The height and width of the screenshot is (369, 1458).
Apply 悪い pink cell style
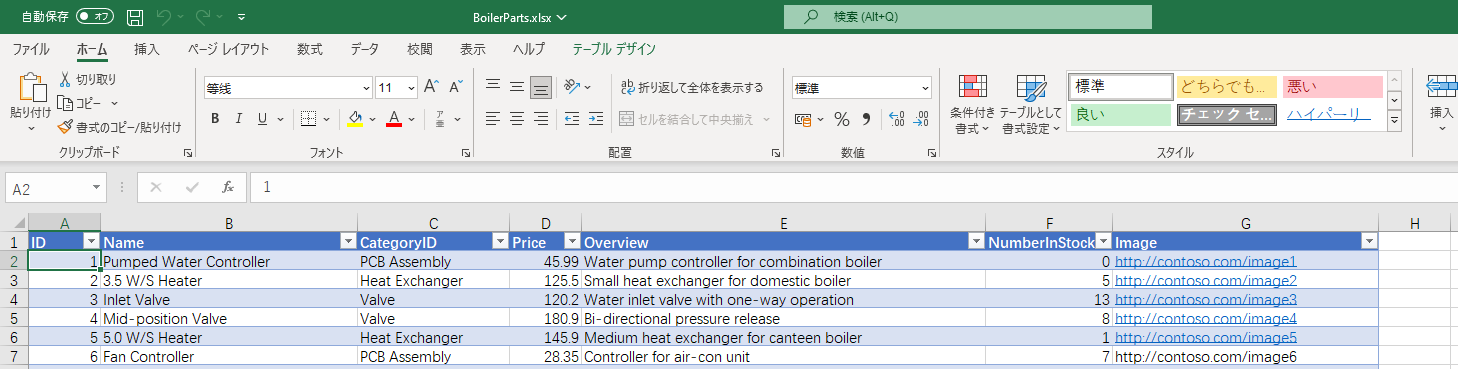click(x=1332, y=87)
